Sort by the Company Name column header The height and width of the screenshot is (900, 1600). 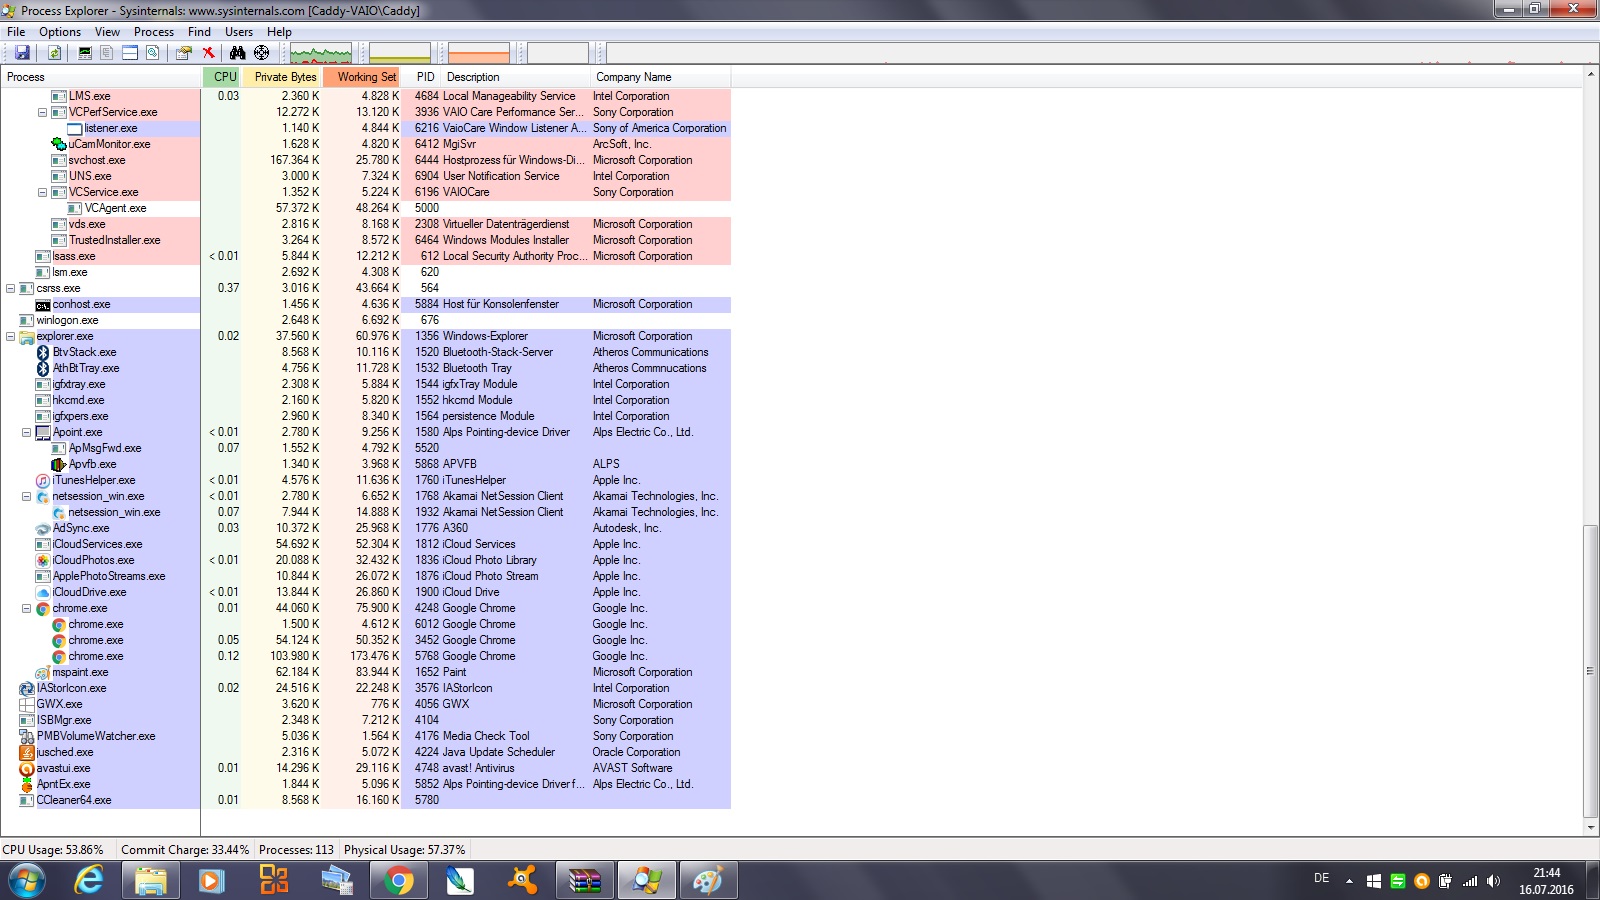(661, 77)
